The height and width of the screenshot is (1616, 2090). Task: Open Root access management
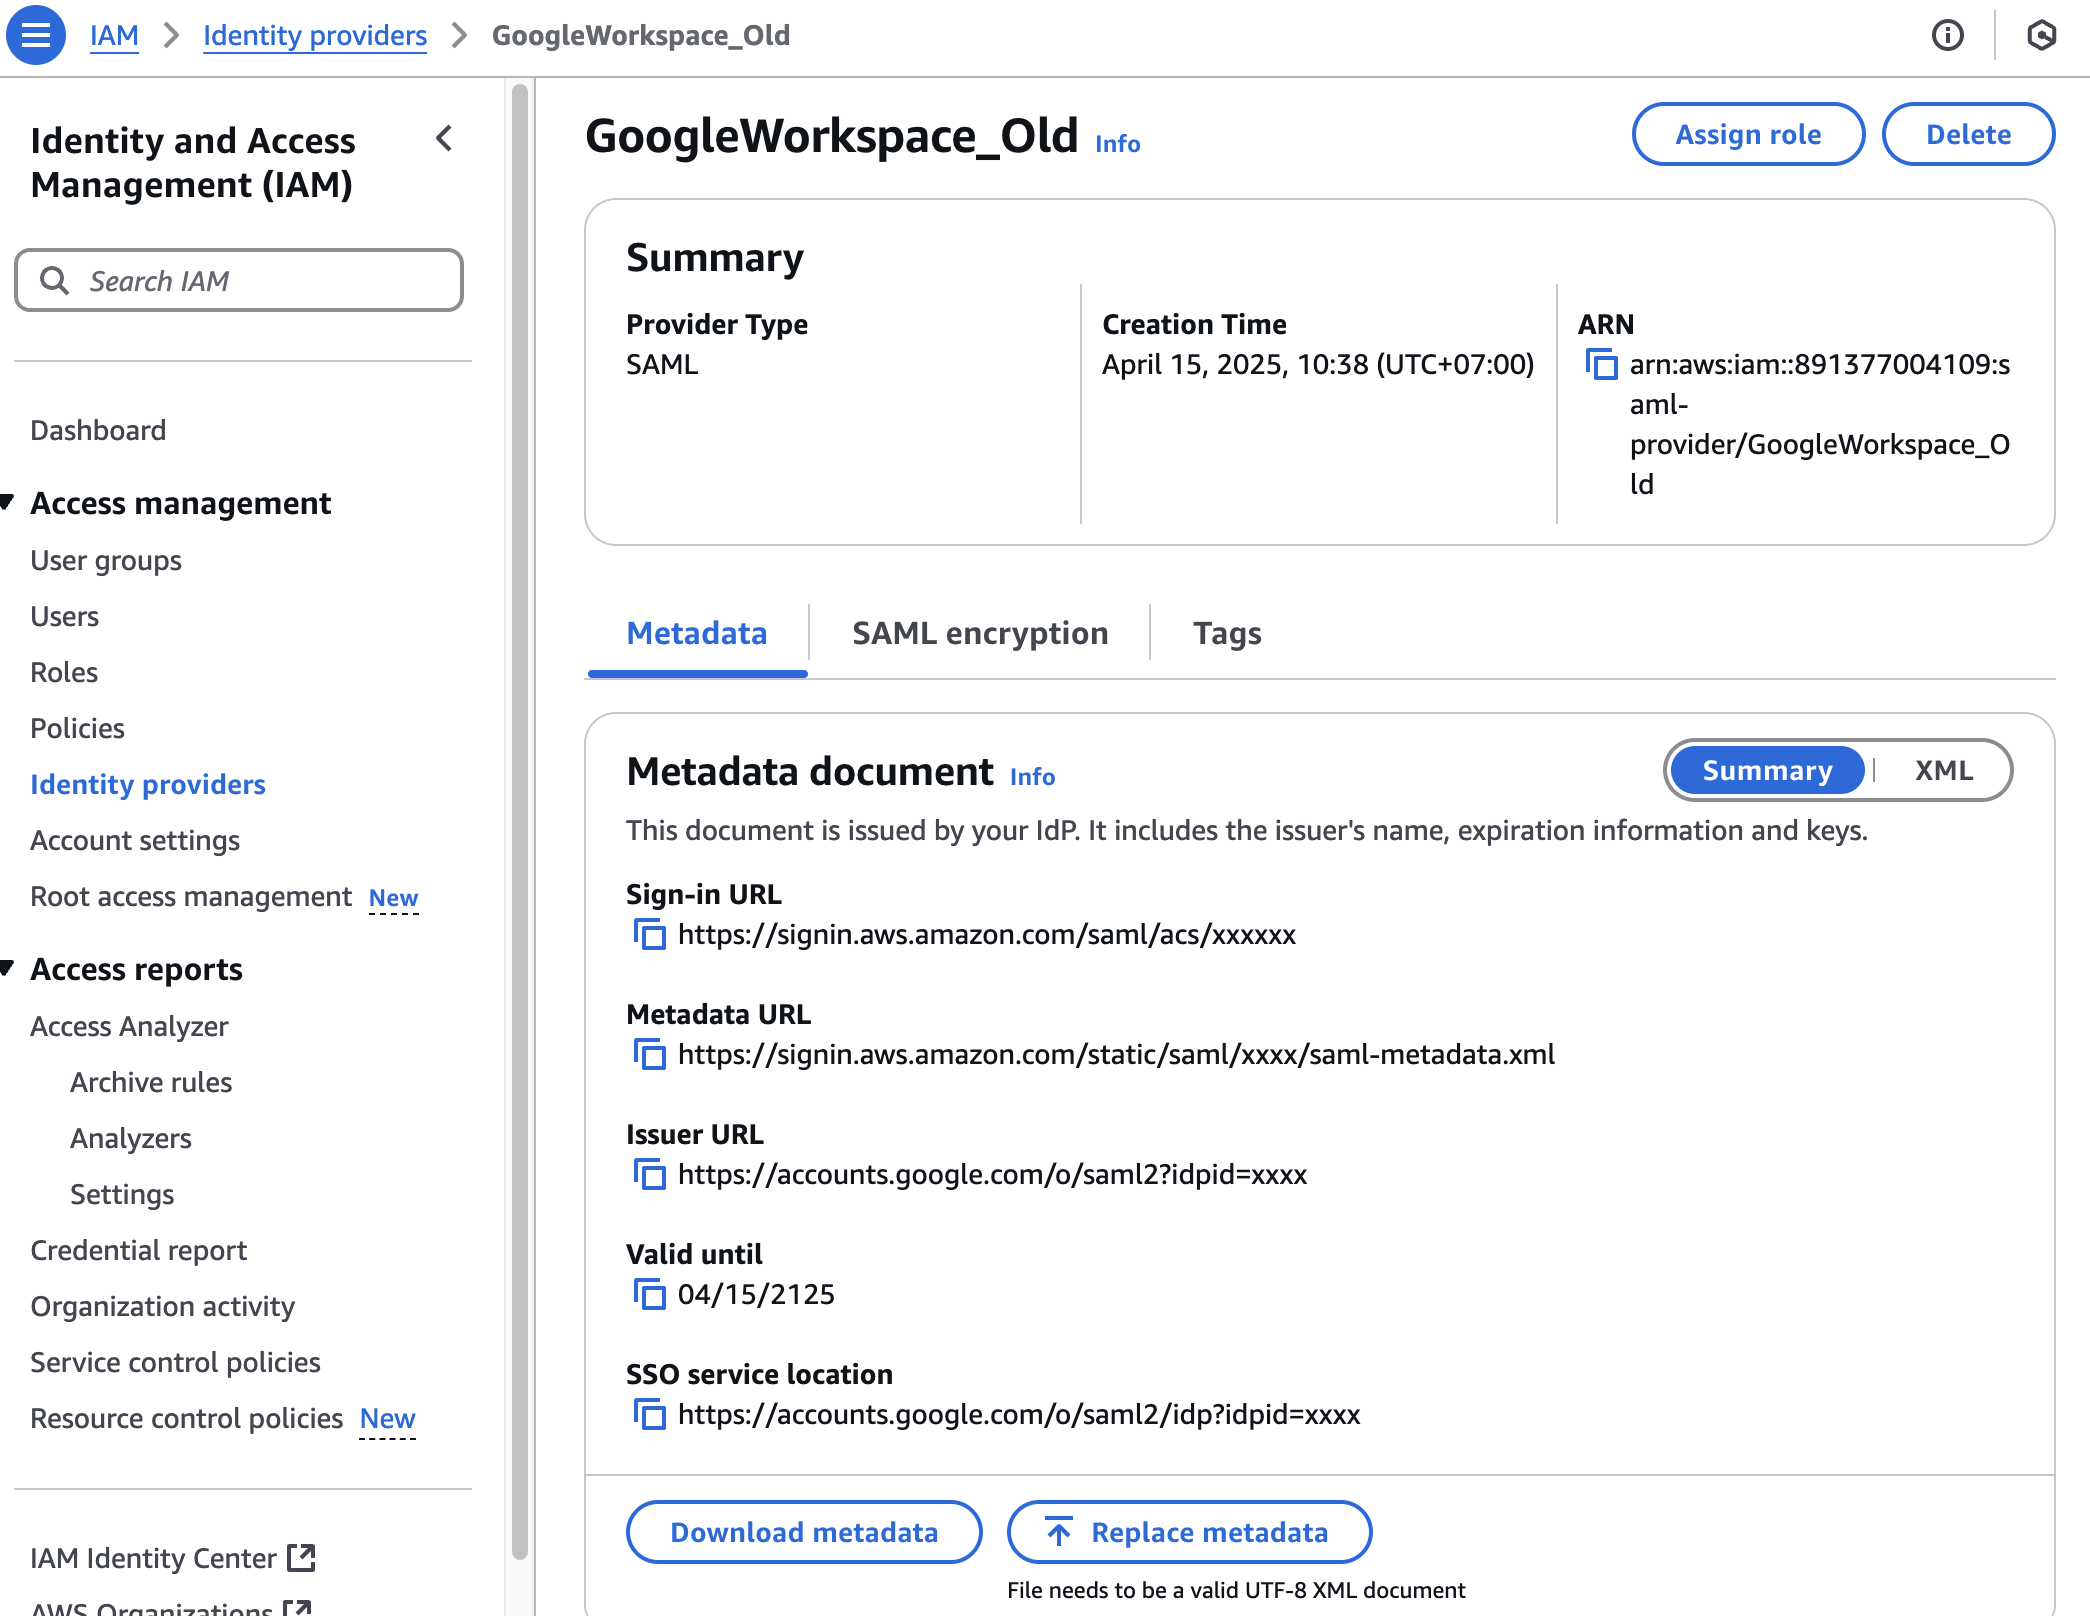[x=191, y=896]
